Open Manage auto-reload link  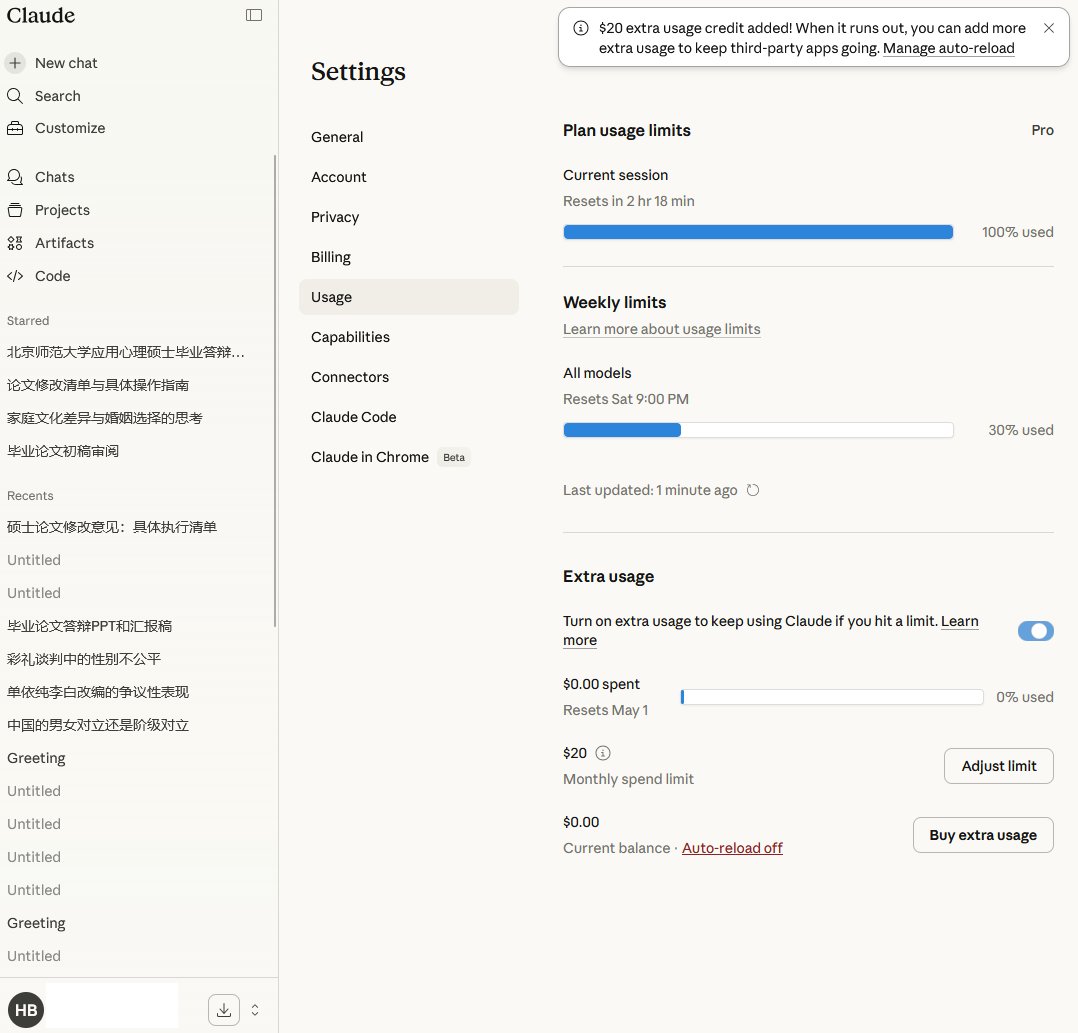pyautogui.click(x=948, y=48)
